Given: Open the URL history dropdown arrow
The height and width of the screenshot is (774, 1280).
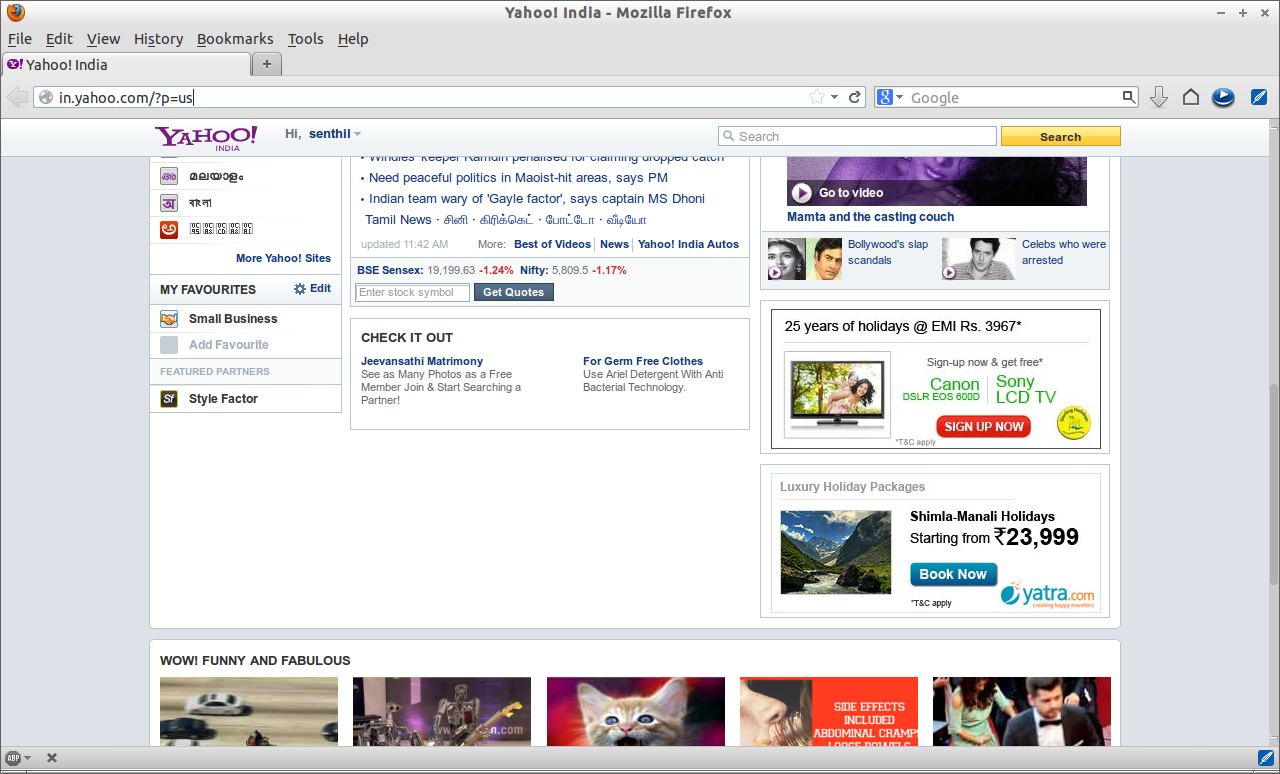Looking at the screenshot, I should (834, 97).
